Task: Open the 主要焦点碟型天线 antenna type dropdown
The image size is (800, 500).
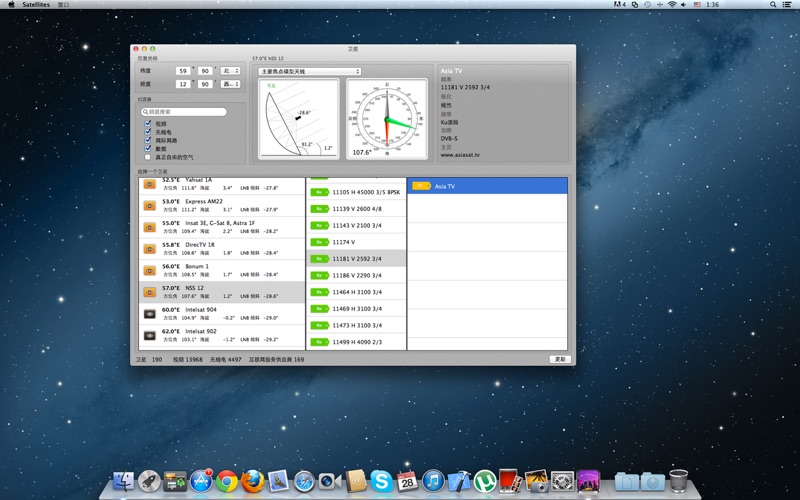Action: coord(310,71)
